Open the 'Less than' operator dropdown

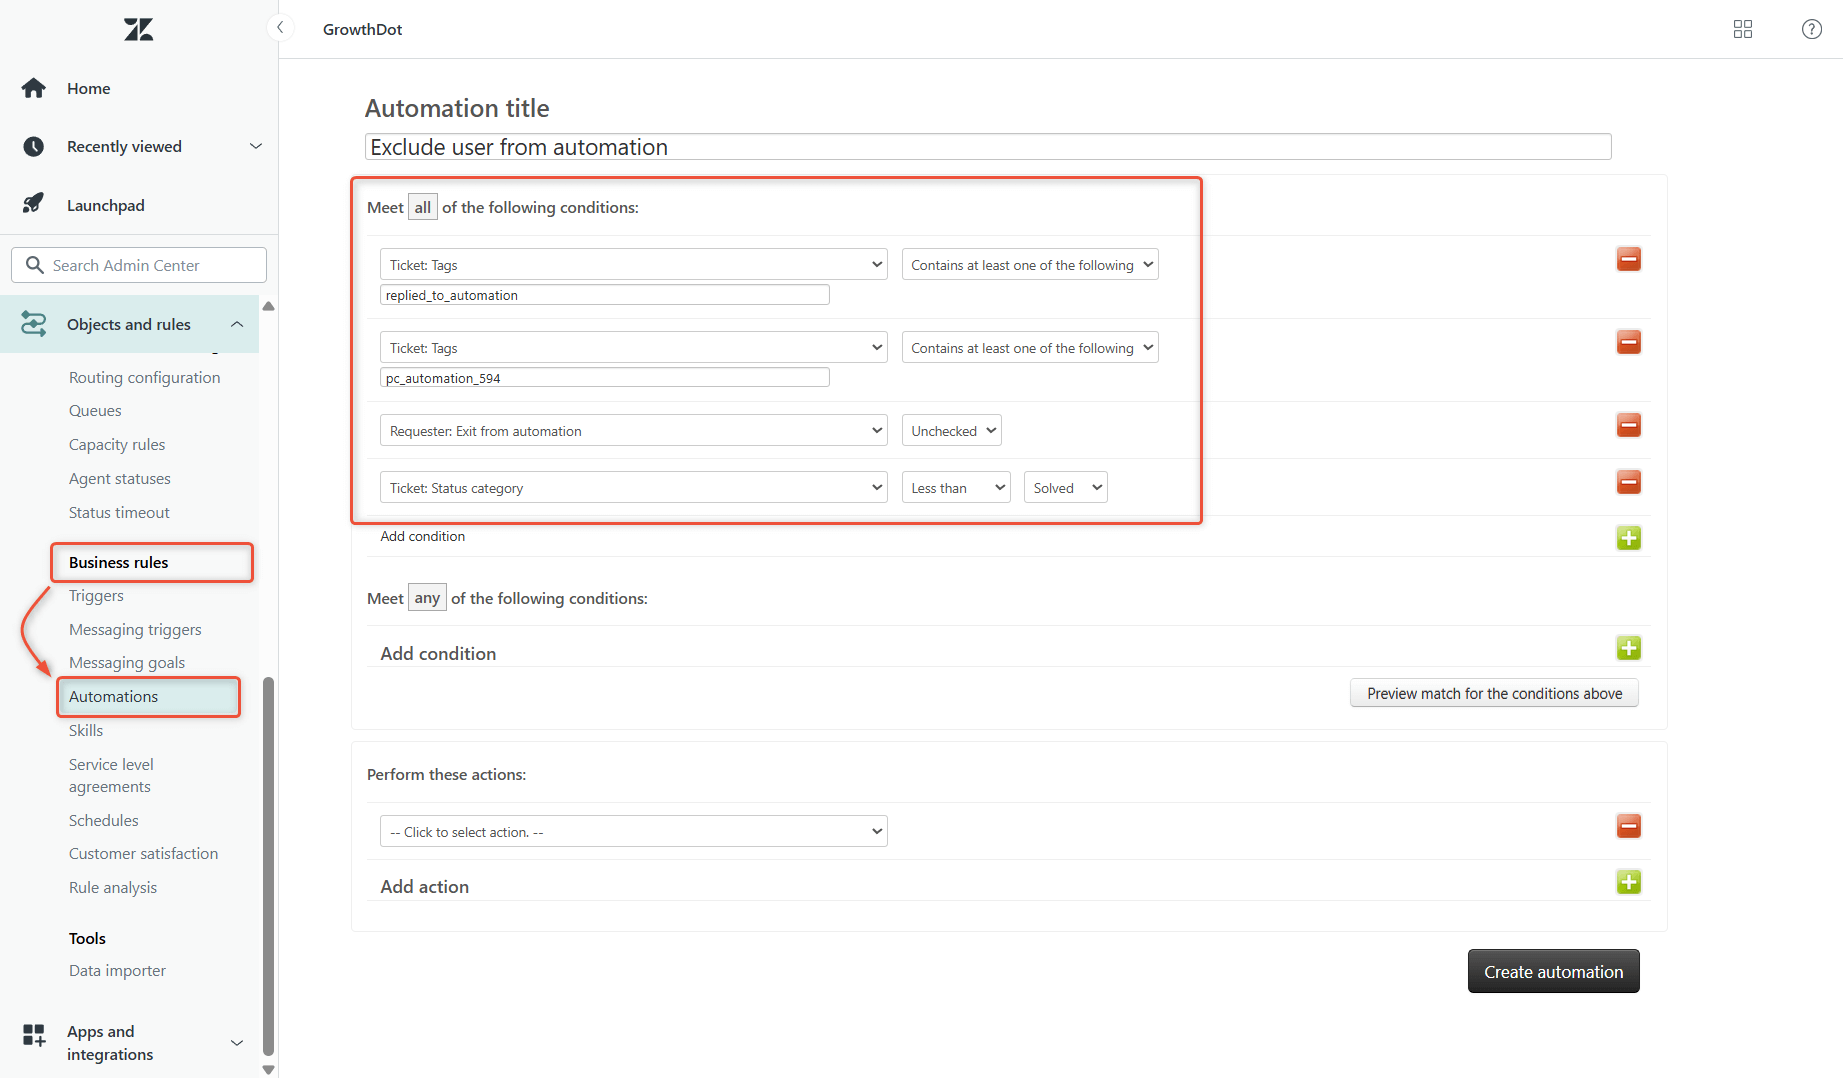955,487
